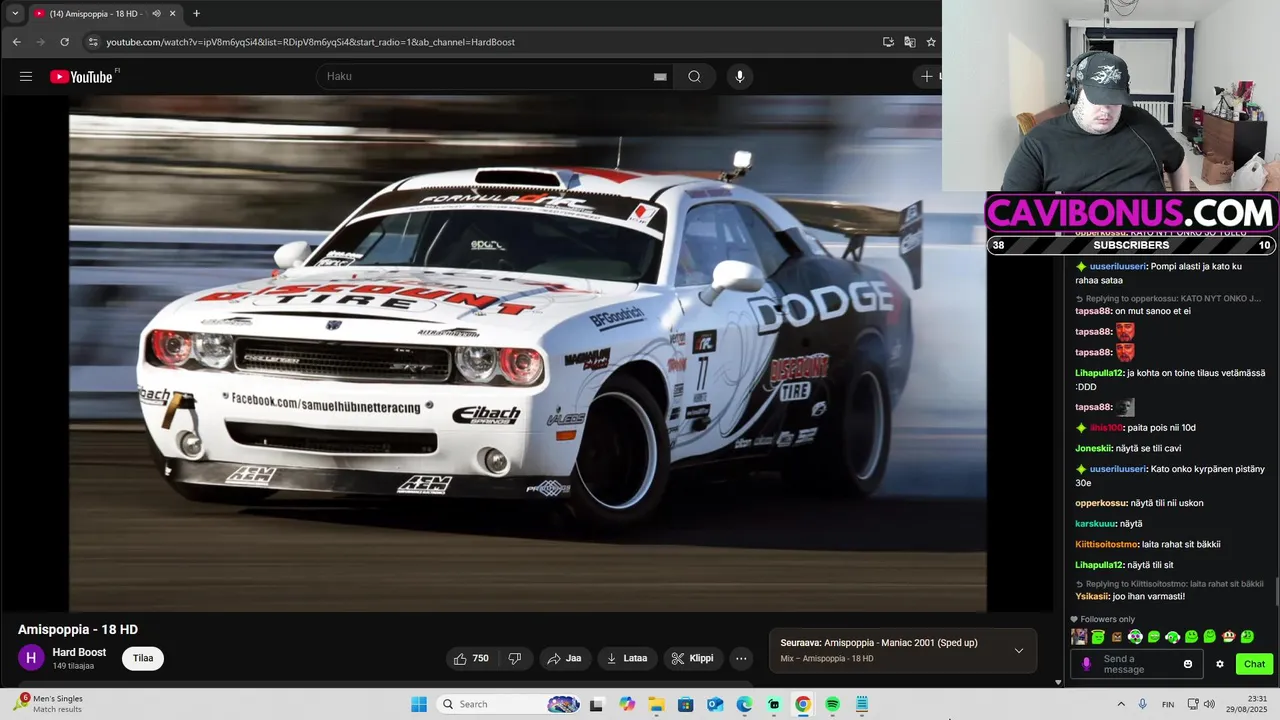Select the green angel halo emote
This screenshot has height=720, width=1280.
click(1098, 636)
